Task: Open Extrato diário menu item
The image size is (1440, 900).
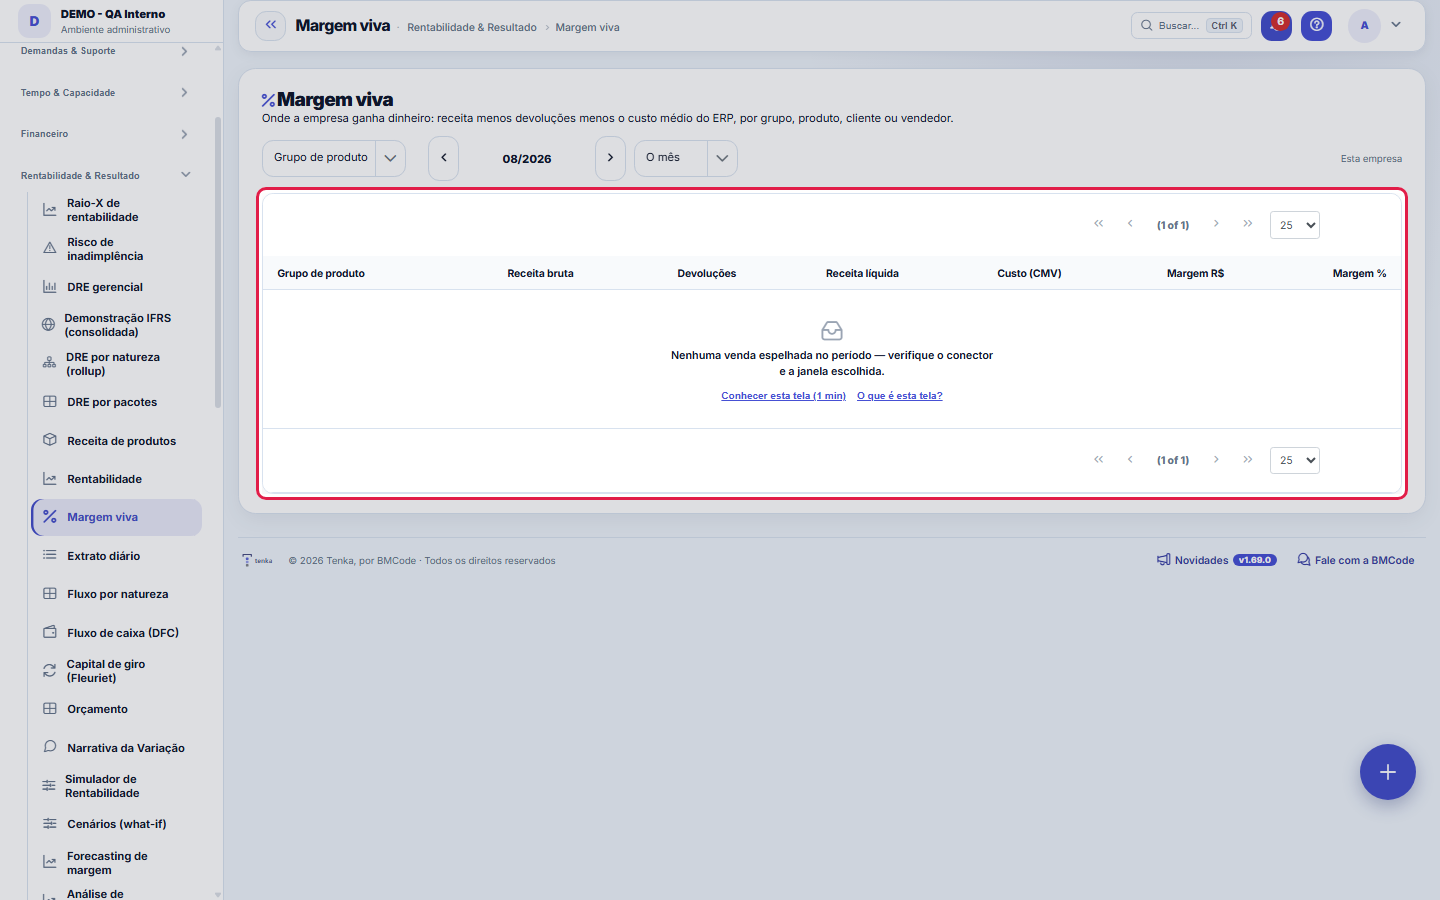Action: pyautogui.click(x=115, y=556)
